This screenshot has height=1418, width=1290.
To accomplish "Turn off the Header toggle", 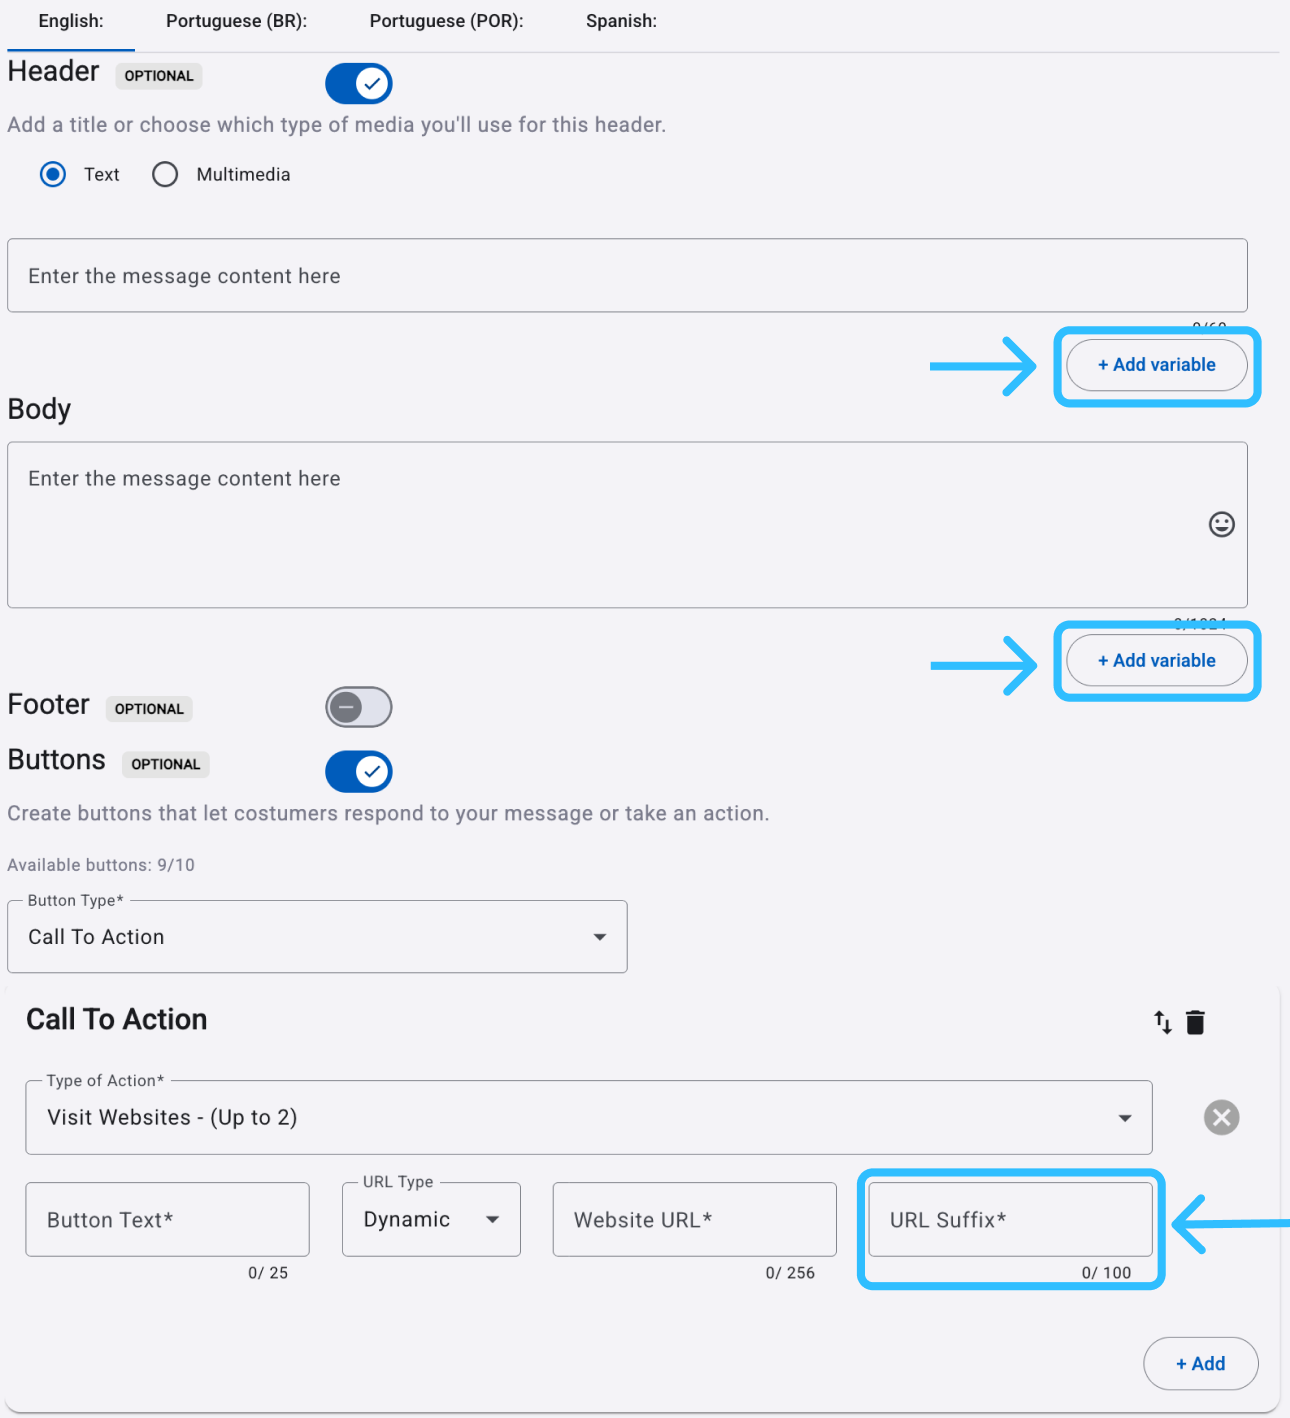I will 359,84.
